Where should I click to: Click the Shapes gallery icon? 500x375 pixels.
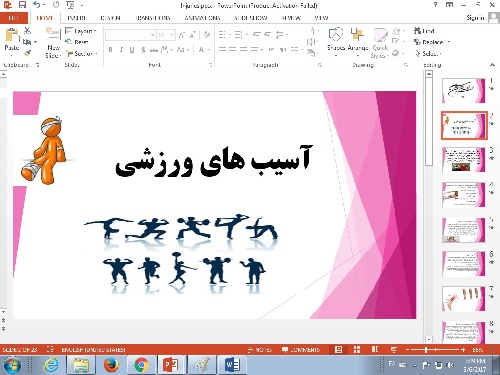tap(336, 34)
